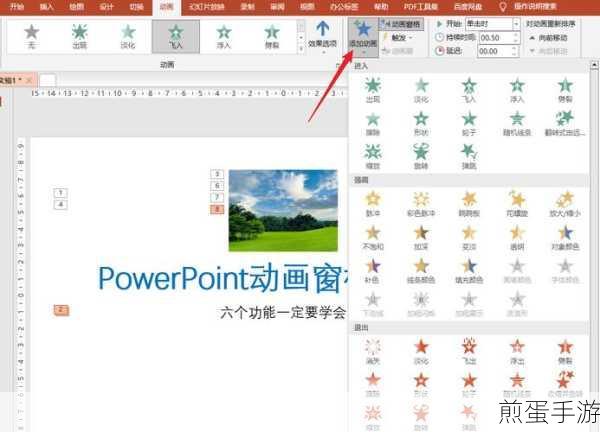Open the 插入 (Insert) ribbon tab
Screen dimensions: 600x432
(x=46, y=7)
